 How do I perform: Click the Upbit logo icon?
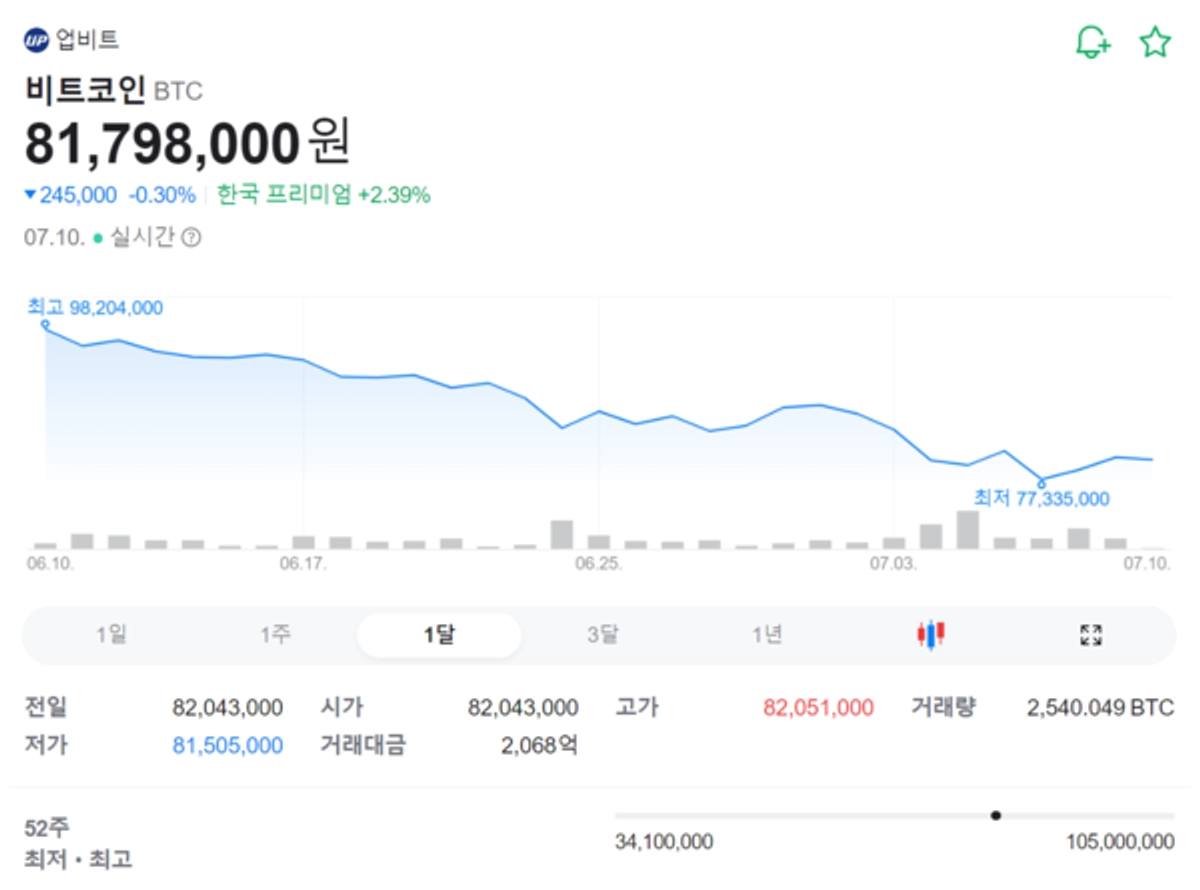tap(35, 37)
